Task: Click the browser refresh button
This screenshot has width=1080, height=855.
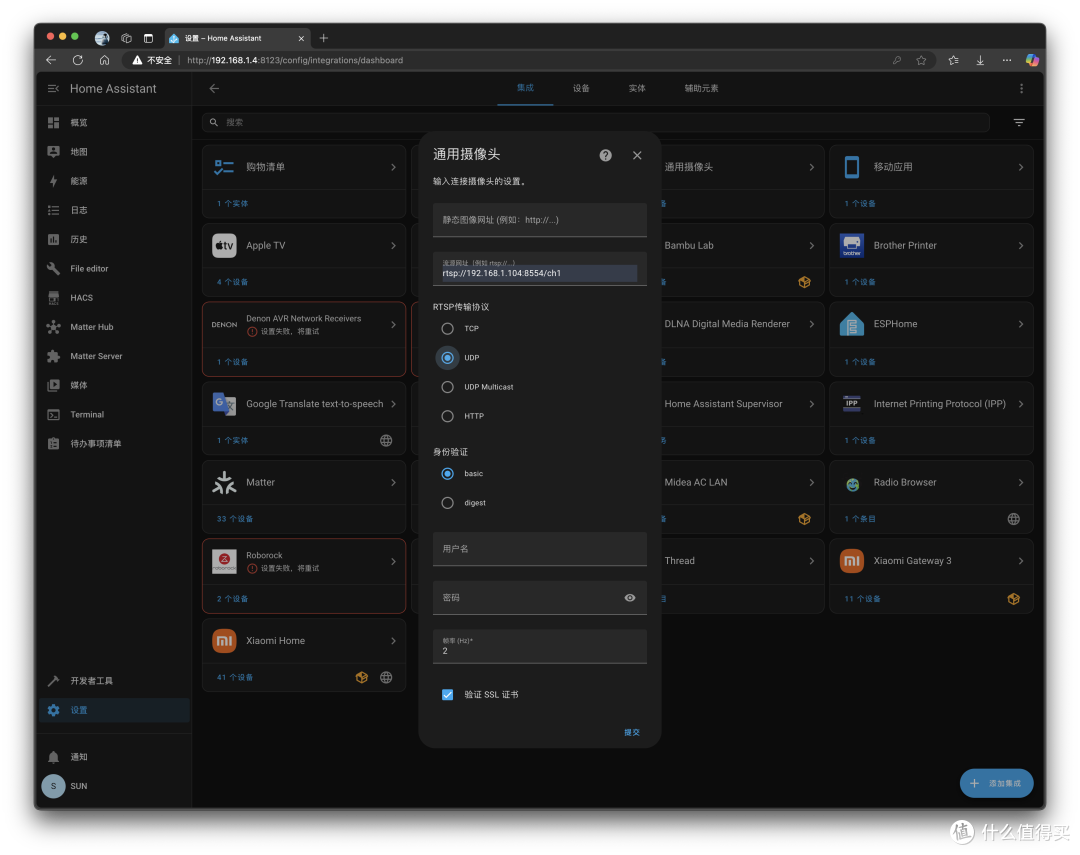Action: 78,60
